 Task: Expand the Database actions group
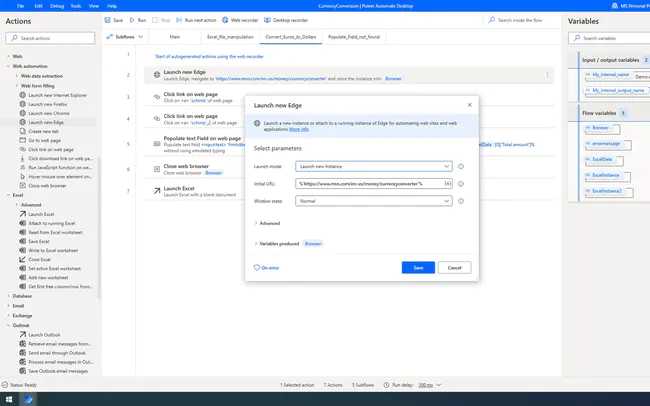24,296
